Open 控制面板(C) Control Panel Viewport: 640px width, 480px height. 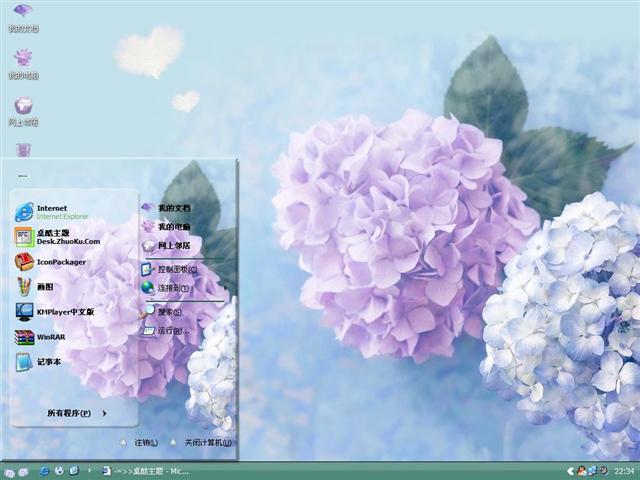point(169,269)
